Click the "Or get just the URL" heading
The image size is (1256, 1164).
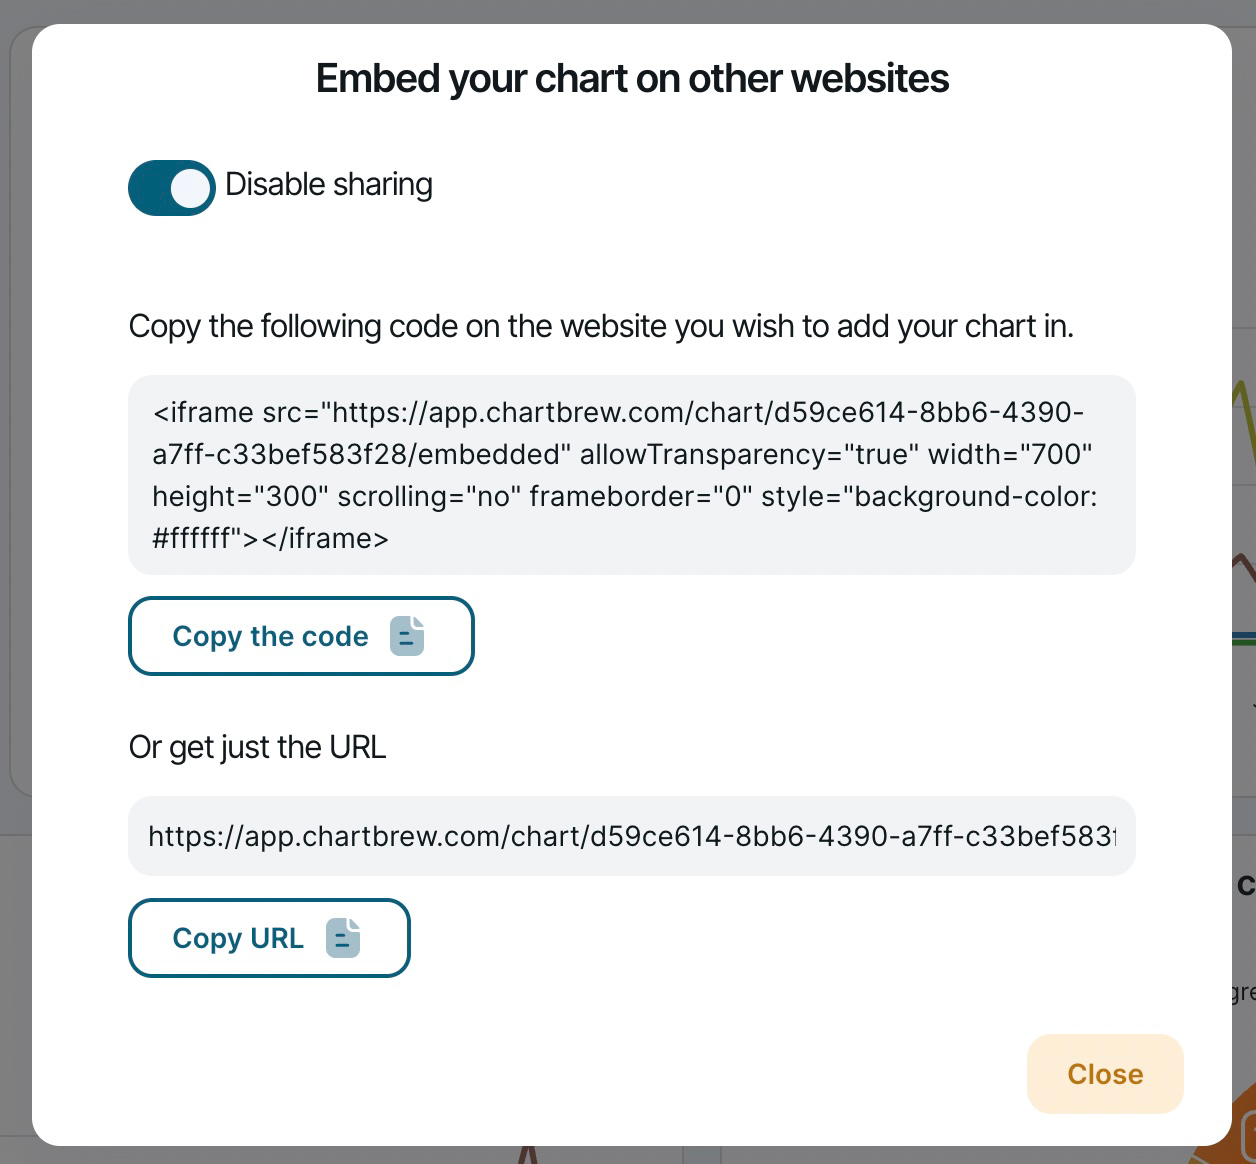[257, 747]
